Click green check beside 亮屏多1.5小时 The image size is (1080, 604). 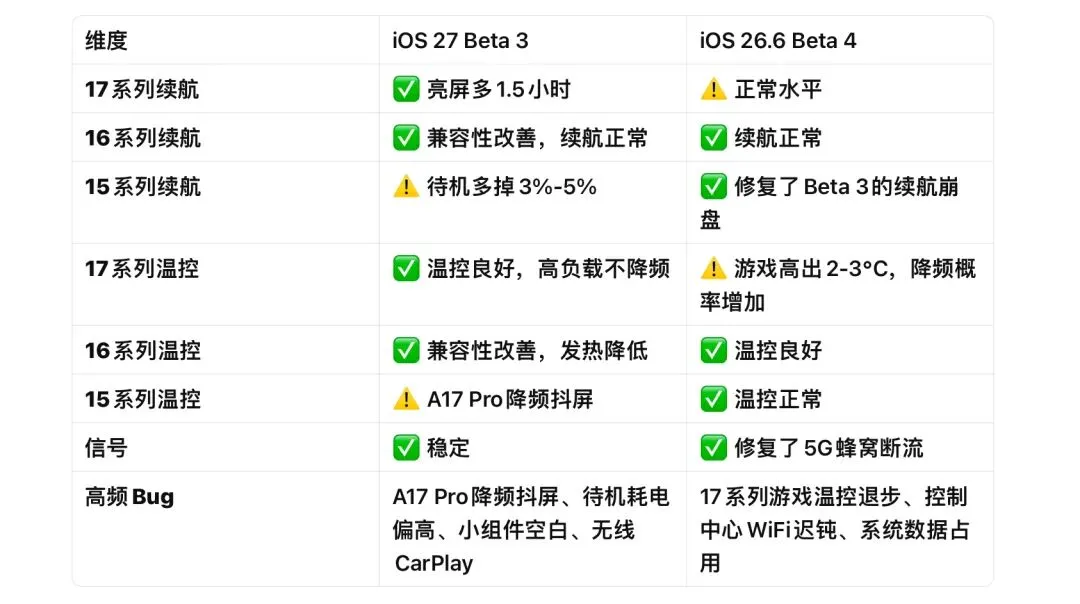coord(406,89)
